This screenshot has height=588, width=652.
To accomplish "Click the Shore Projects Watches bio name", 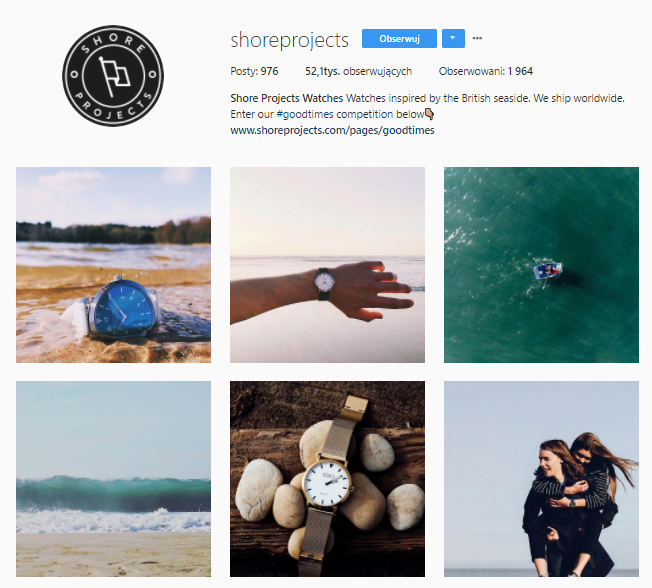I will tap(286, 99).
